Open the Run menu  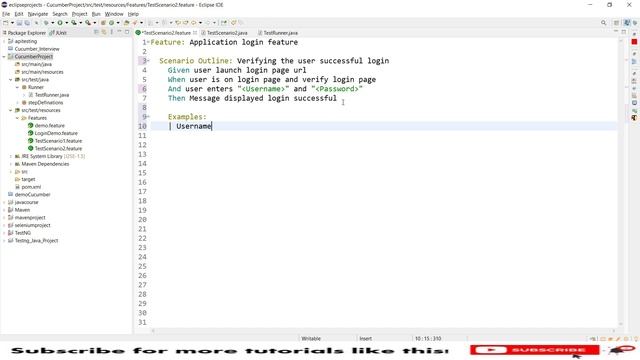(96, 14)
